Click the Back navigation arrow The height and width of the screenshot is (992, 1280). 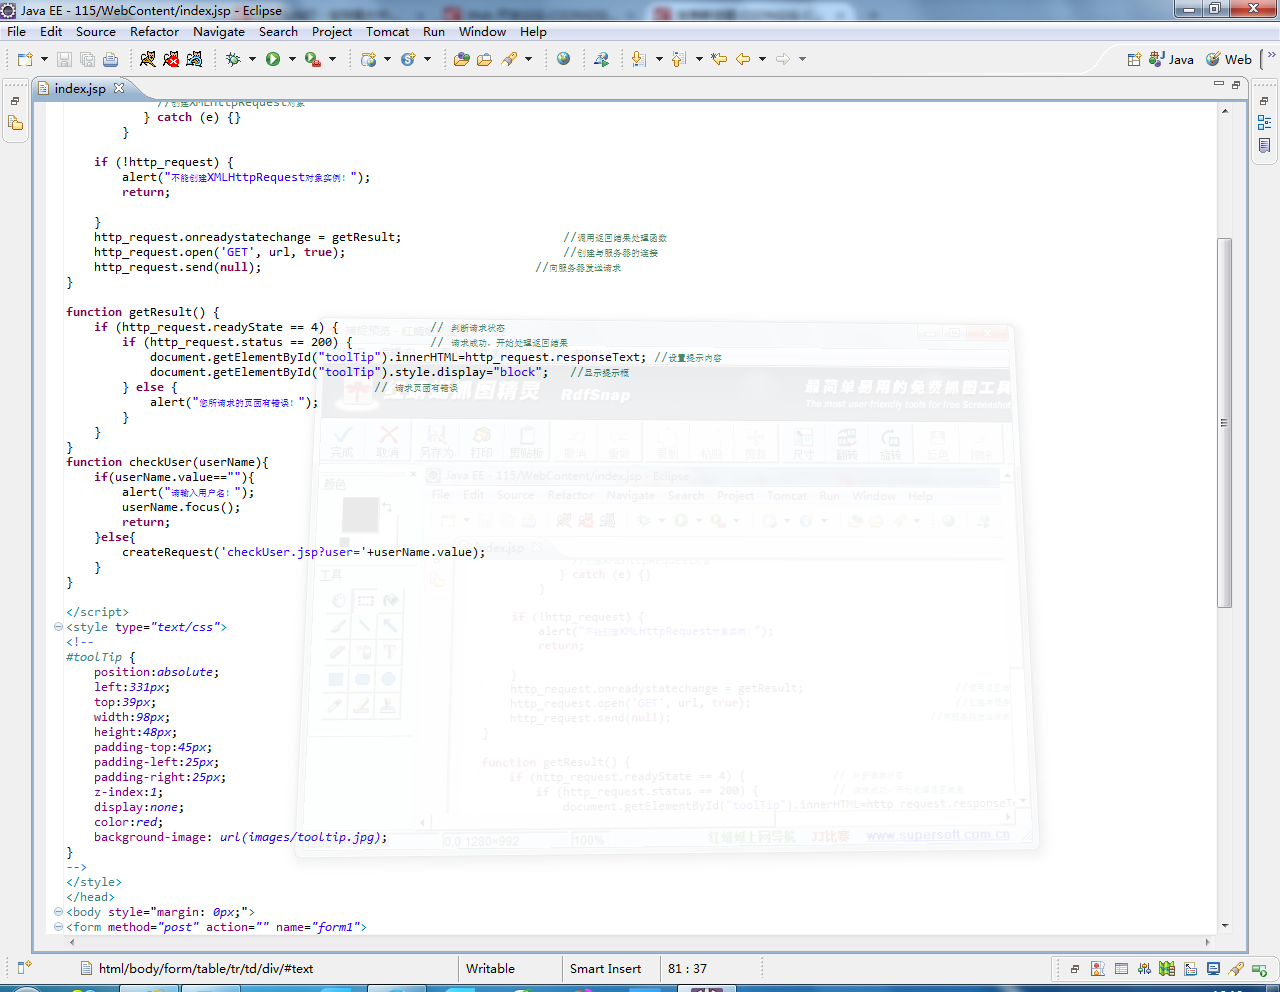[x=743, y=59]
